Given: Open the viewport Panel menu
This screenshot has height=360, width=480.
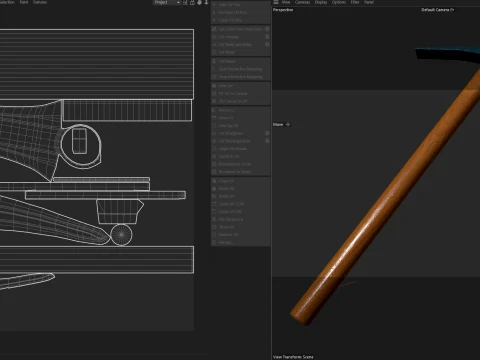Looking at the screenshot, I should point(369,2).
